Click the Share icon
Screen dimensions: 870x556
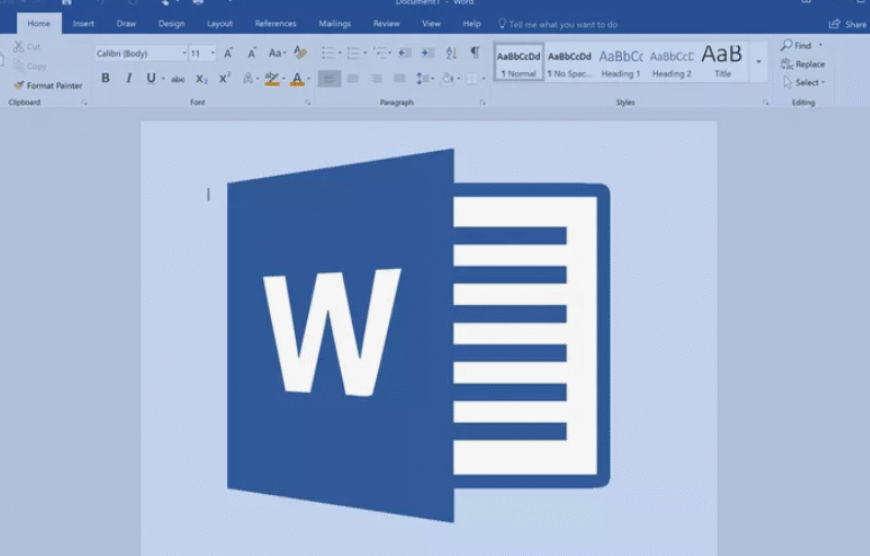(x=834, y=24)
